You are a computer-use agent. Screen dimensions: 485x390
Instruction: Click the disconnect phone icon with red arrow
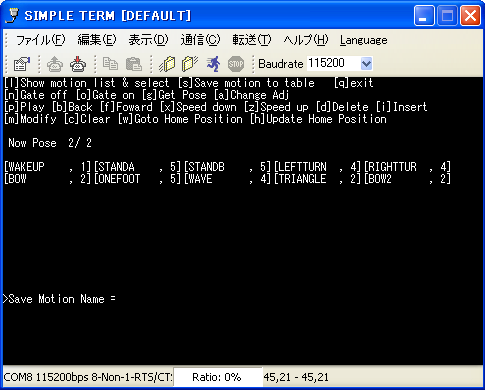point(78,64)
